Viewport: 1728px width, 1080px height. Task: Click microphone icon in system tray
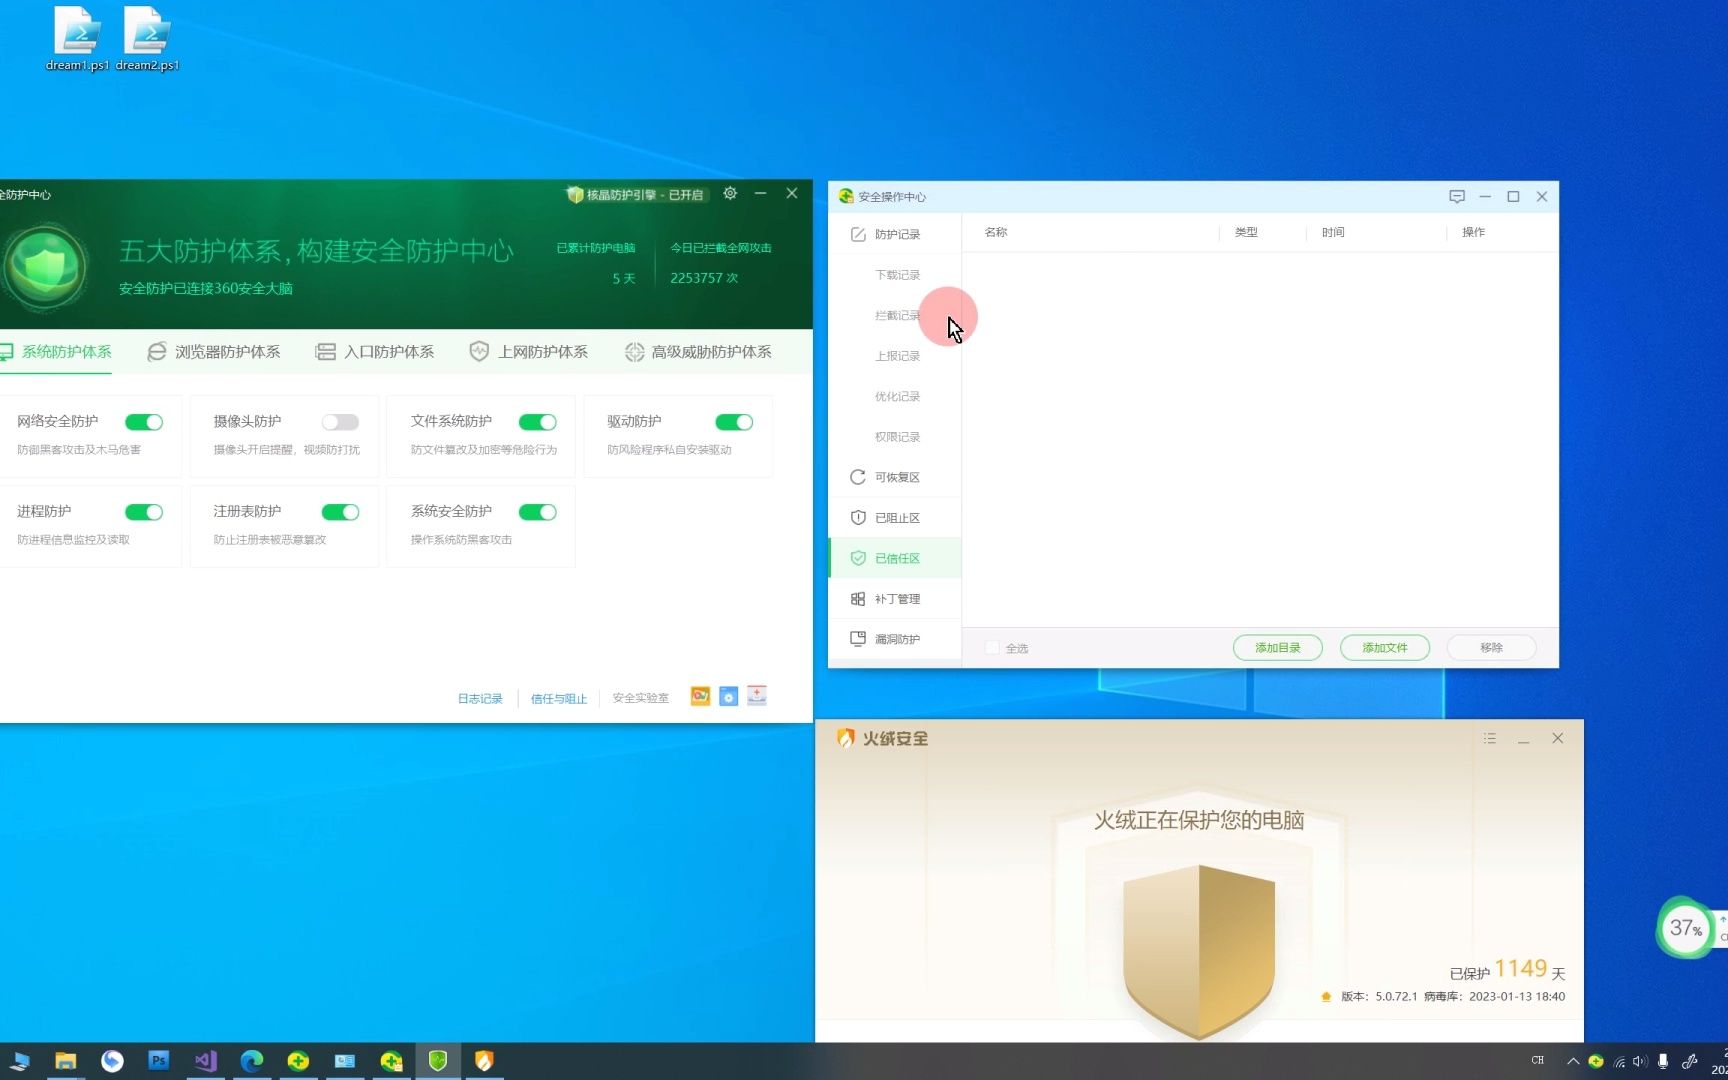1663,1062
